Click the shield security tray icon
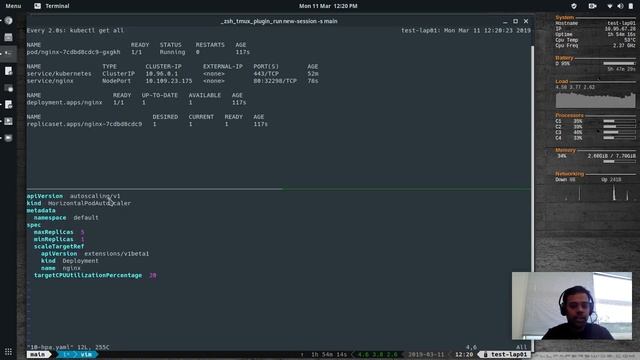The width and height of the screenshot is (640, 360). point(574,6)
